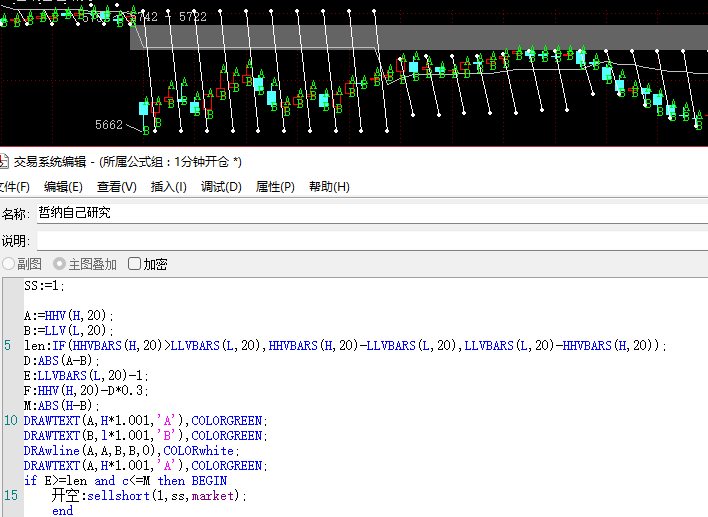Screen dimensions: 708x517
Task: Click the window title 交易系统编辑
Action: 50,162
